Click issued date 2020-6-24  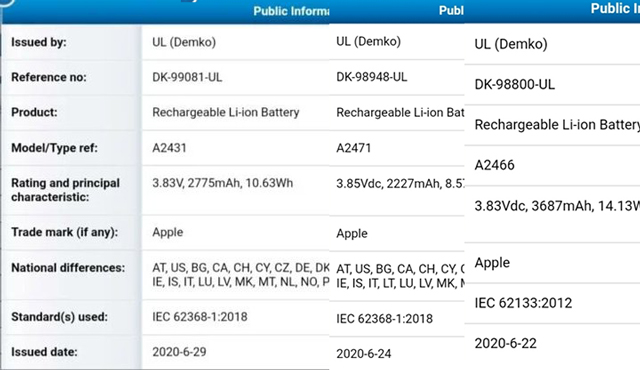click(364, 353)
